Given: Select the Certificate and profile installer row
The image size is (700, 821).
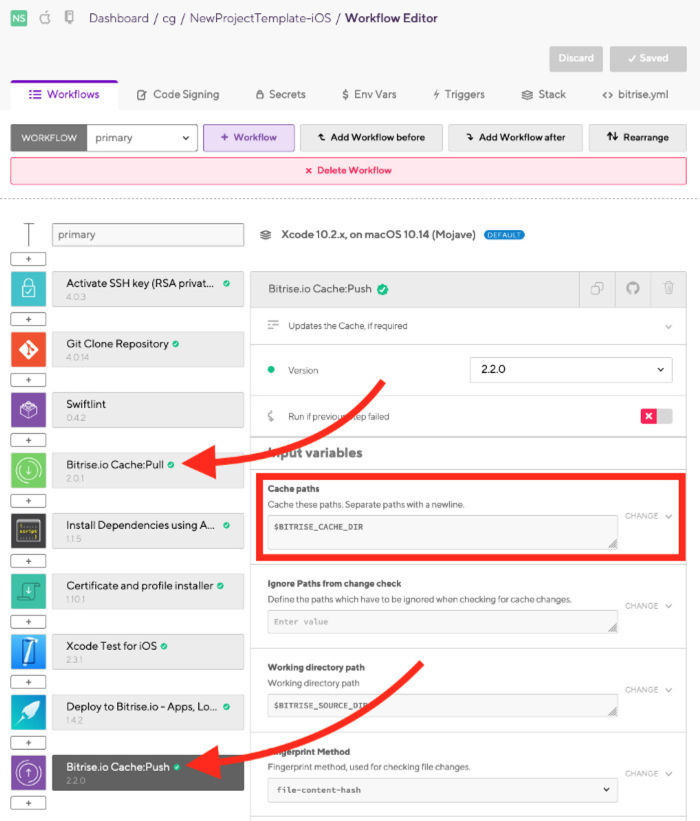Looking at the screenshot, I should tap(148, 591).
